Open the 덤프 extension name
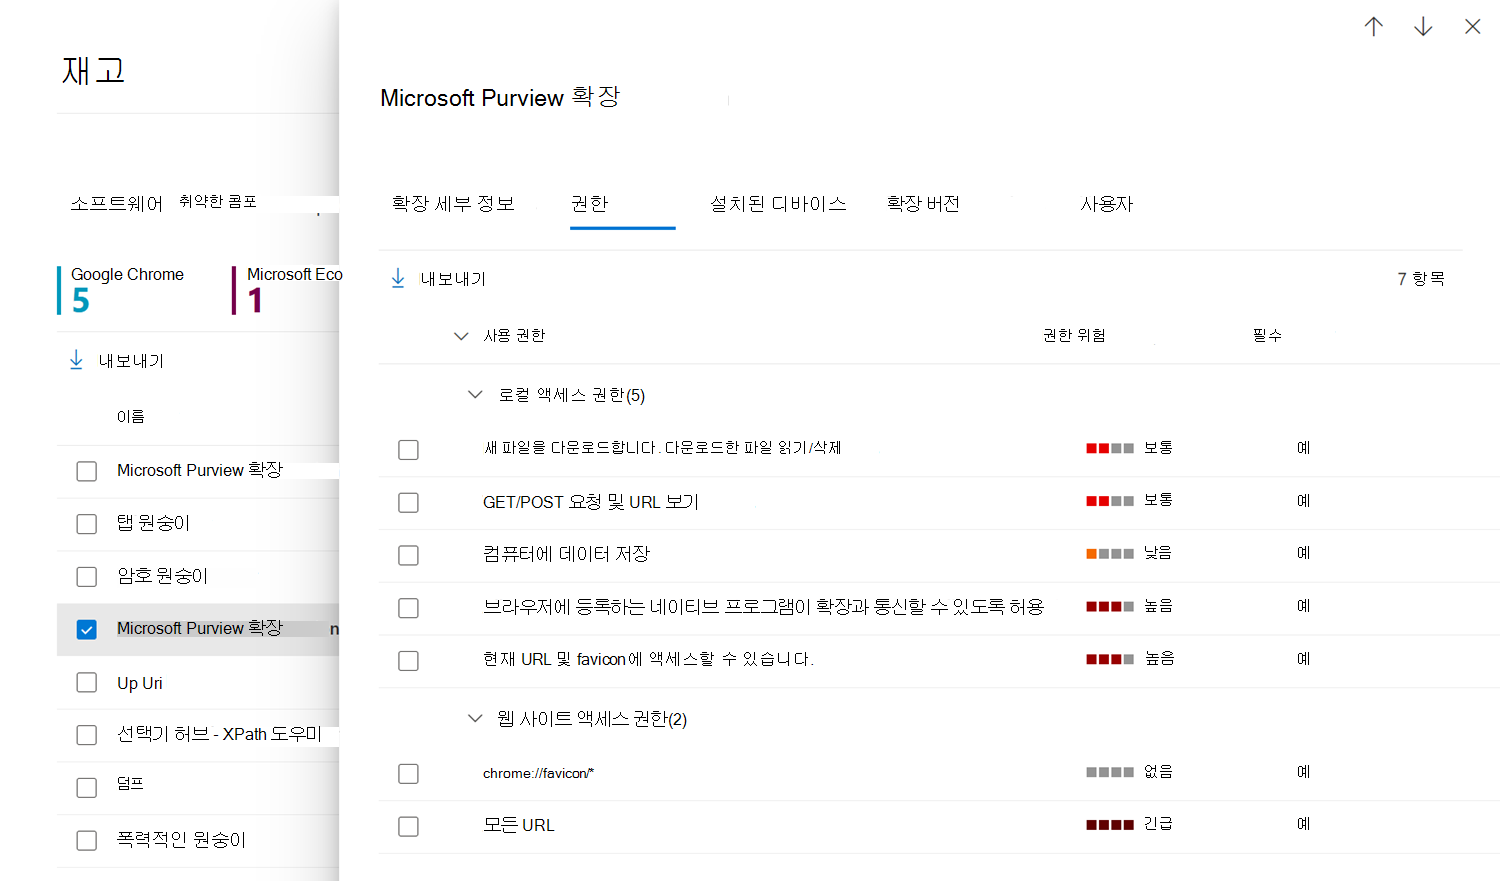1500x882 pixels. point(130,784)
